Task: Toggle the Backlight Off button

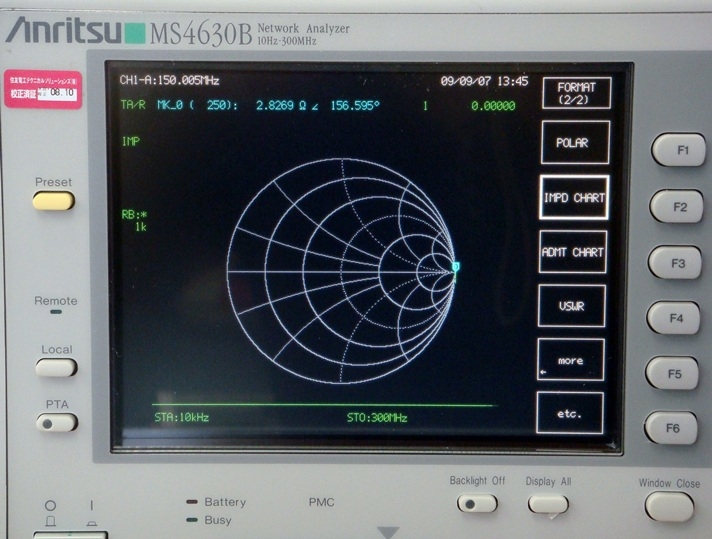Action: (x=477, y=504)
